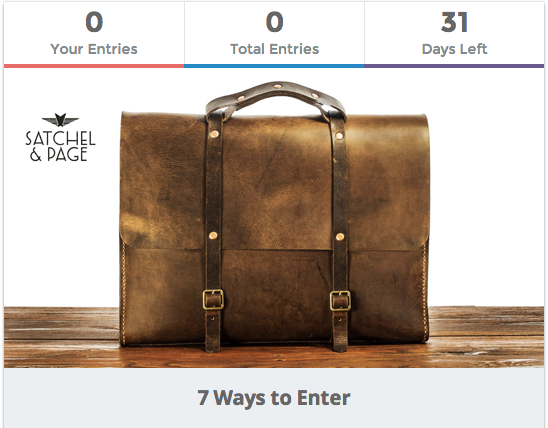Screen dimensions: 548x428
Task: Click the leather bag's top handle
Action: coord(276,99)
